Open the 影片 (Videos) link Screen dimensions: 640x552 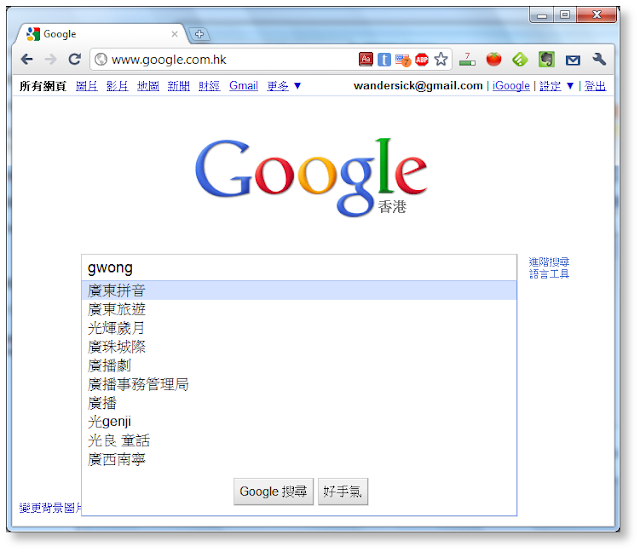(x=117, y=86)
